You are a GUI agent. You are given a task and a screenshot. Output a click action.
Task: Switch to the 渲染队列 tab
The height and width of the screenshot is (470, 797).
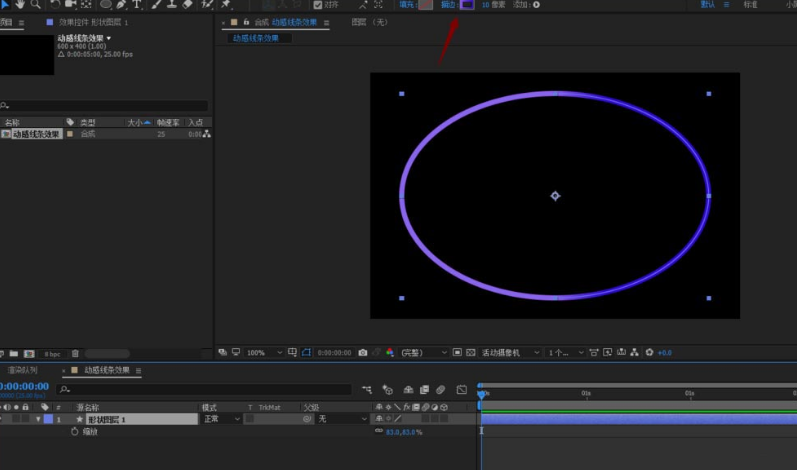[x=23, y=370]
